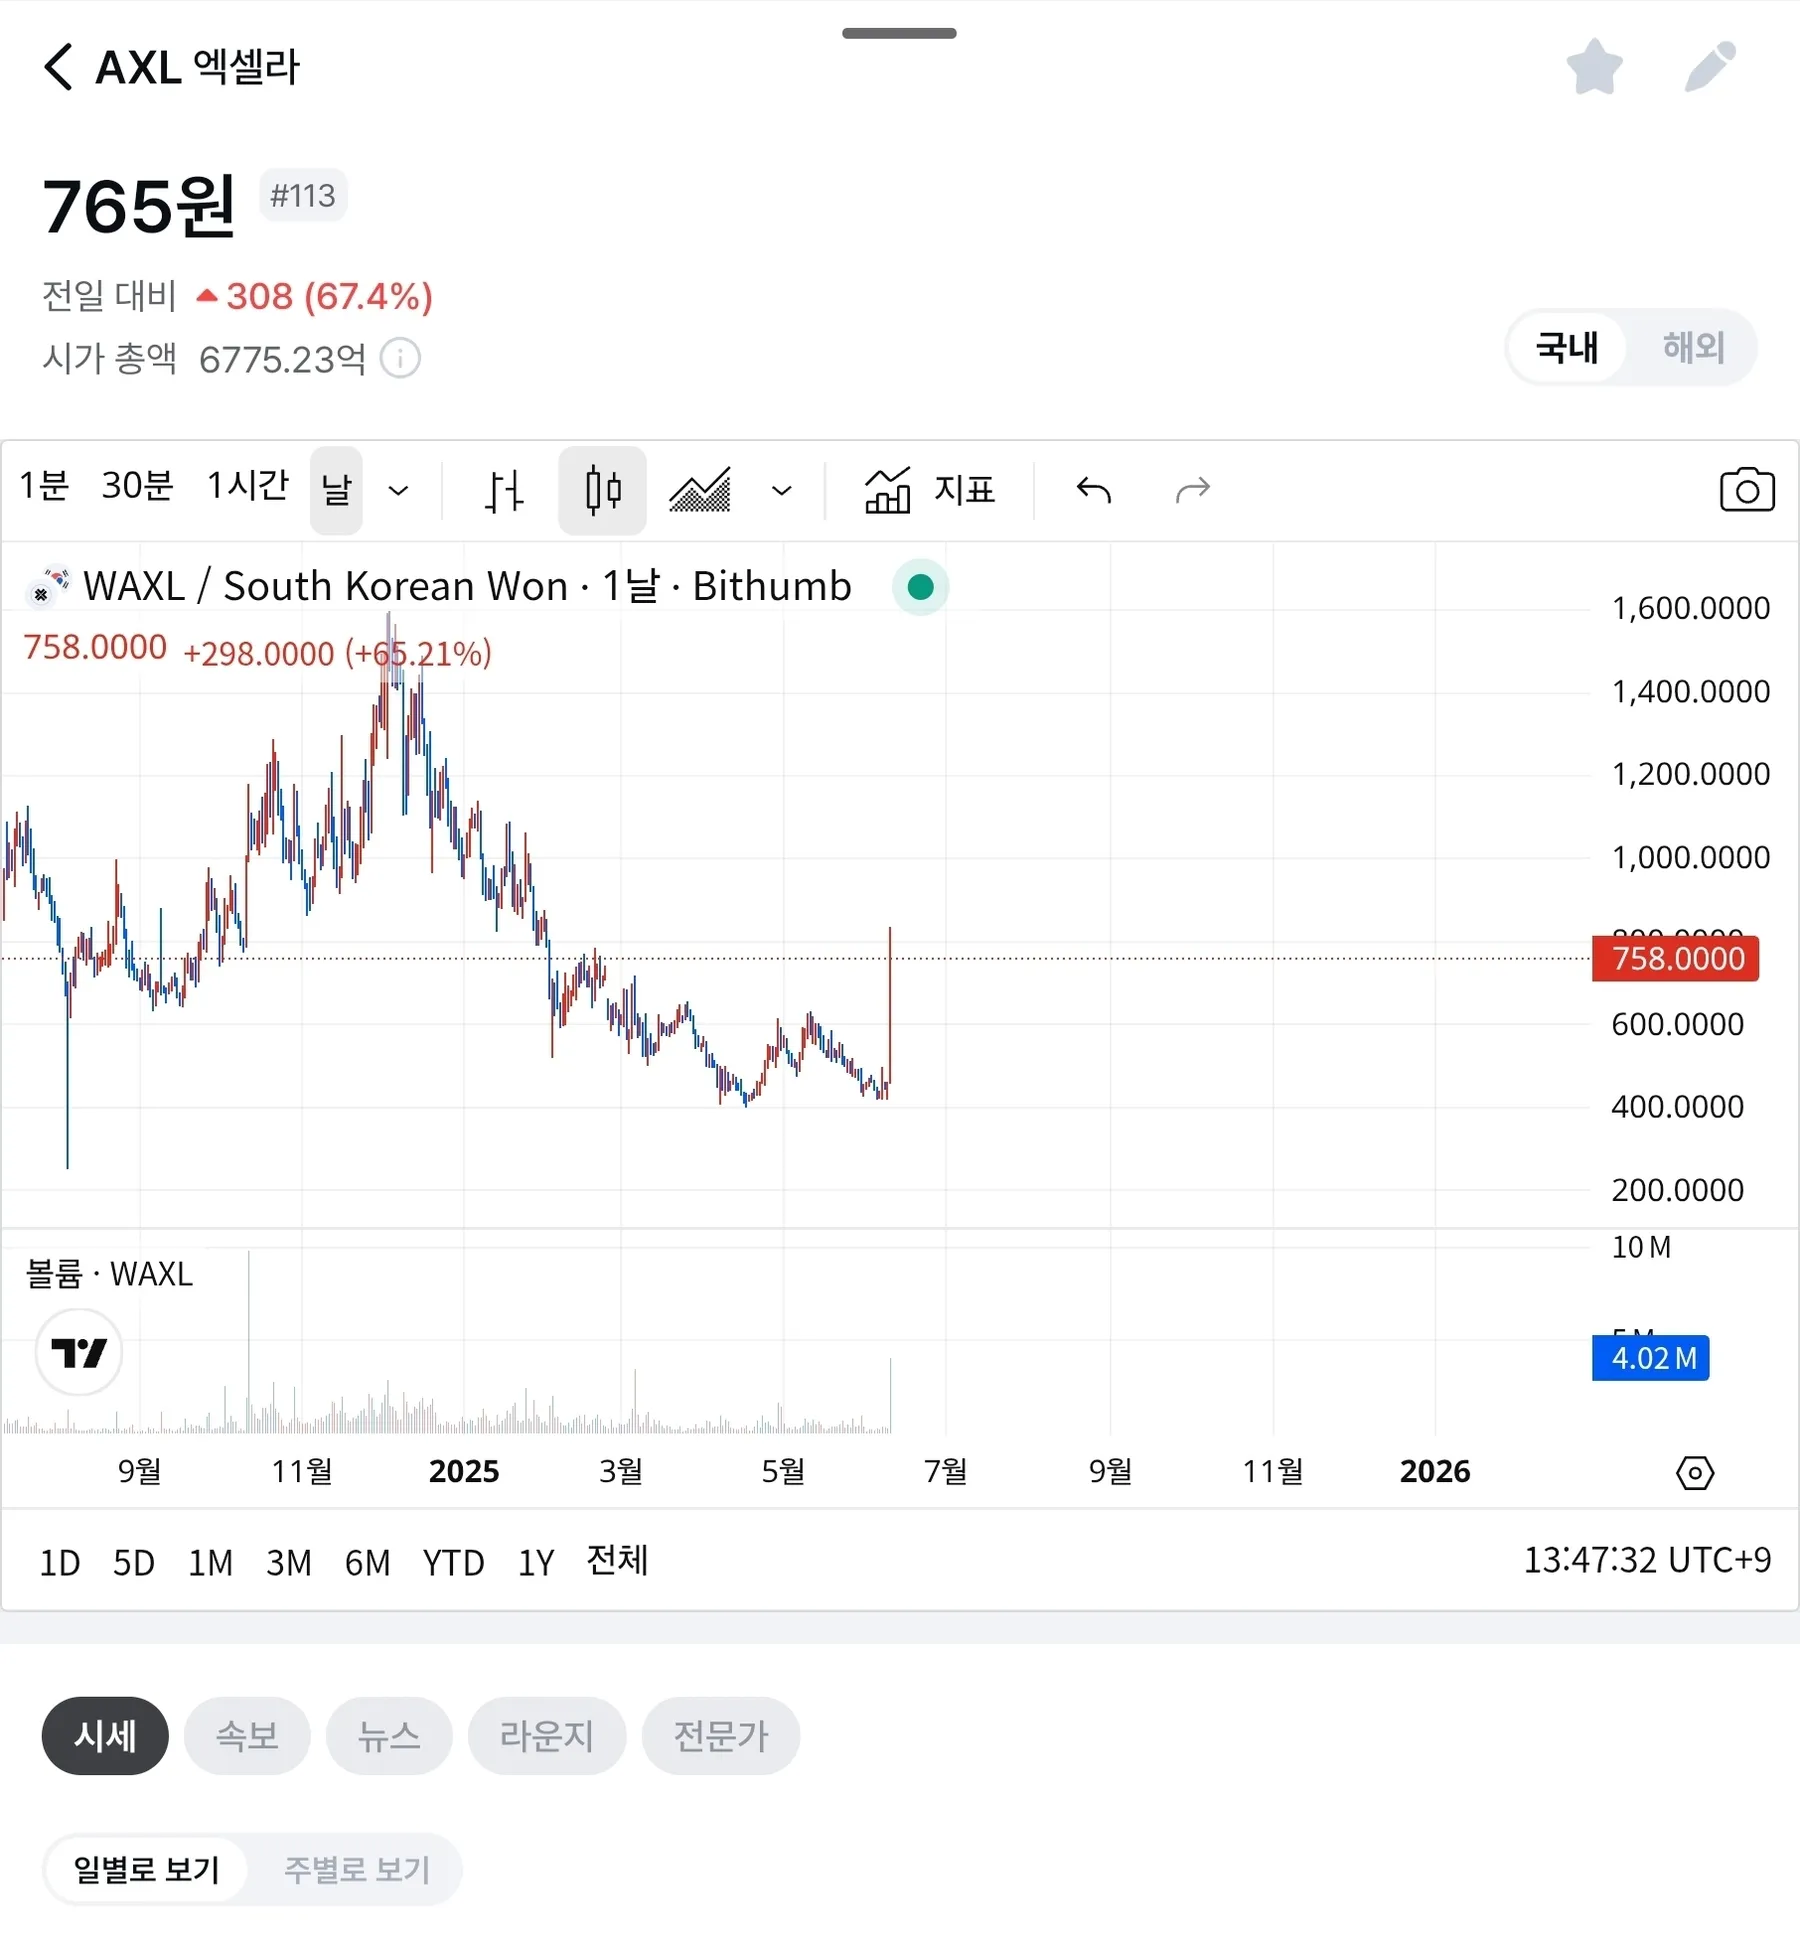Open the 전문가 tab
Screen dimensions: 1800x1956
[720, 1736]
